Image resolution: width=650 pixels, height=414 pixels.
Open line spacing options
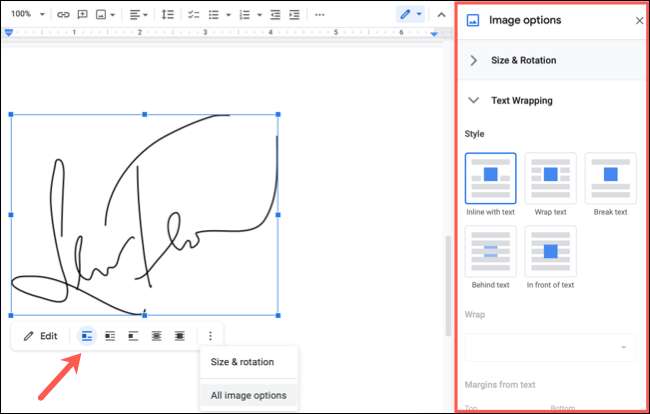tap(167, 15)
